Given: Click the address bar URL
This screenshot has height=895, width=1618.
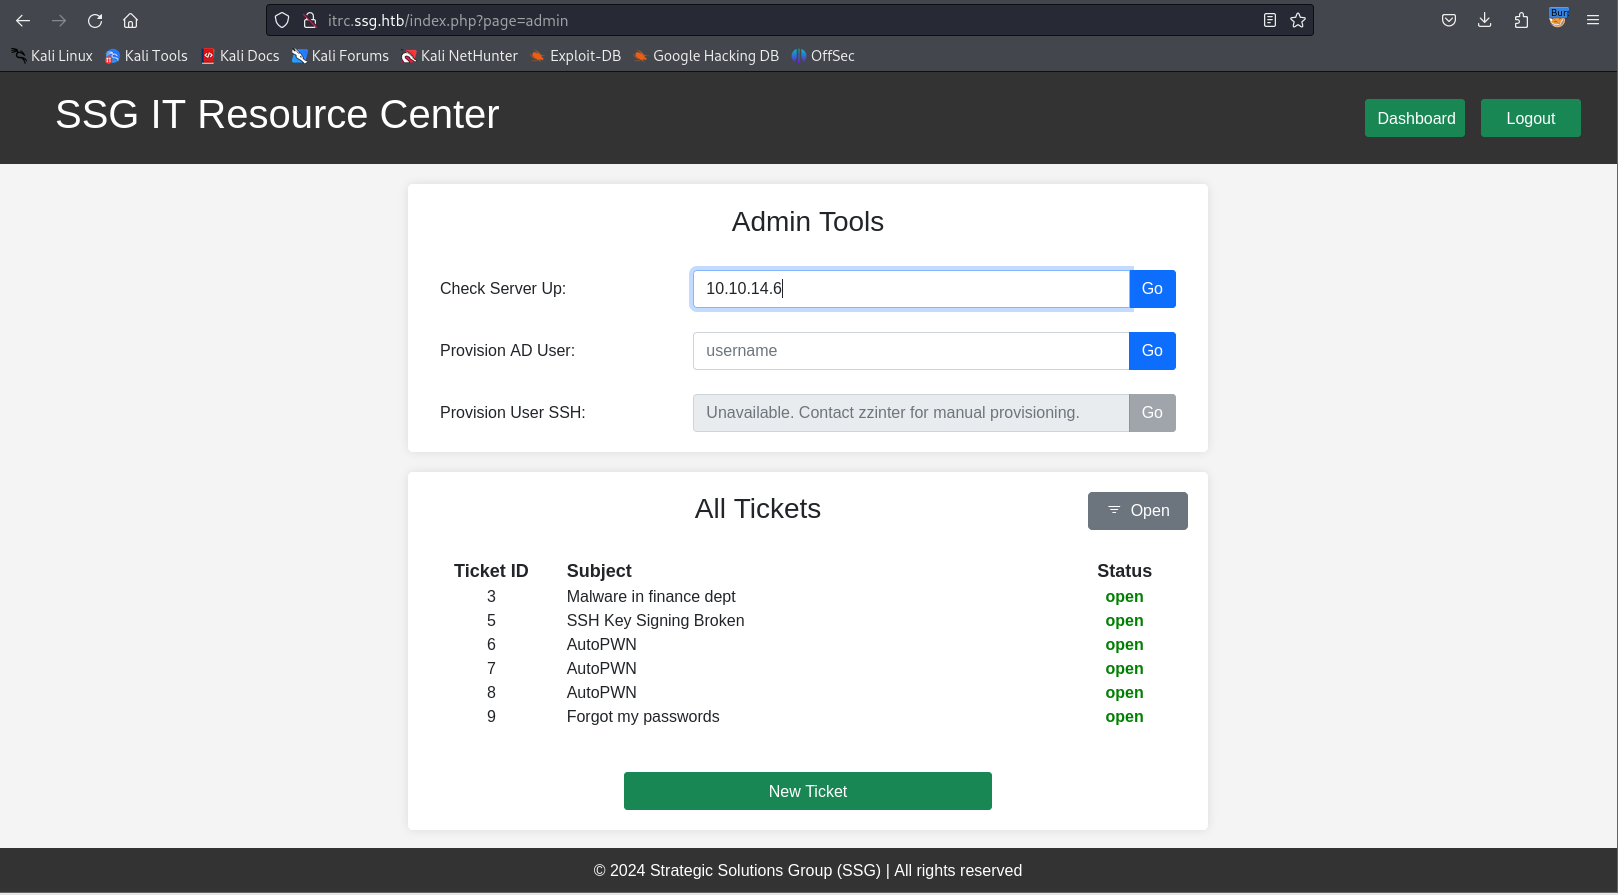Looking at the screenshot, I should coord(448,20).
